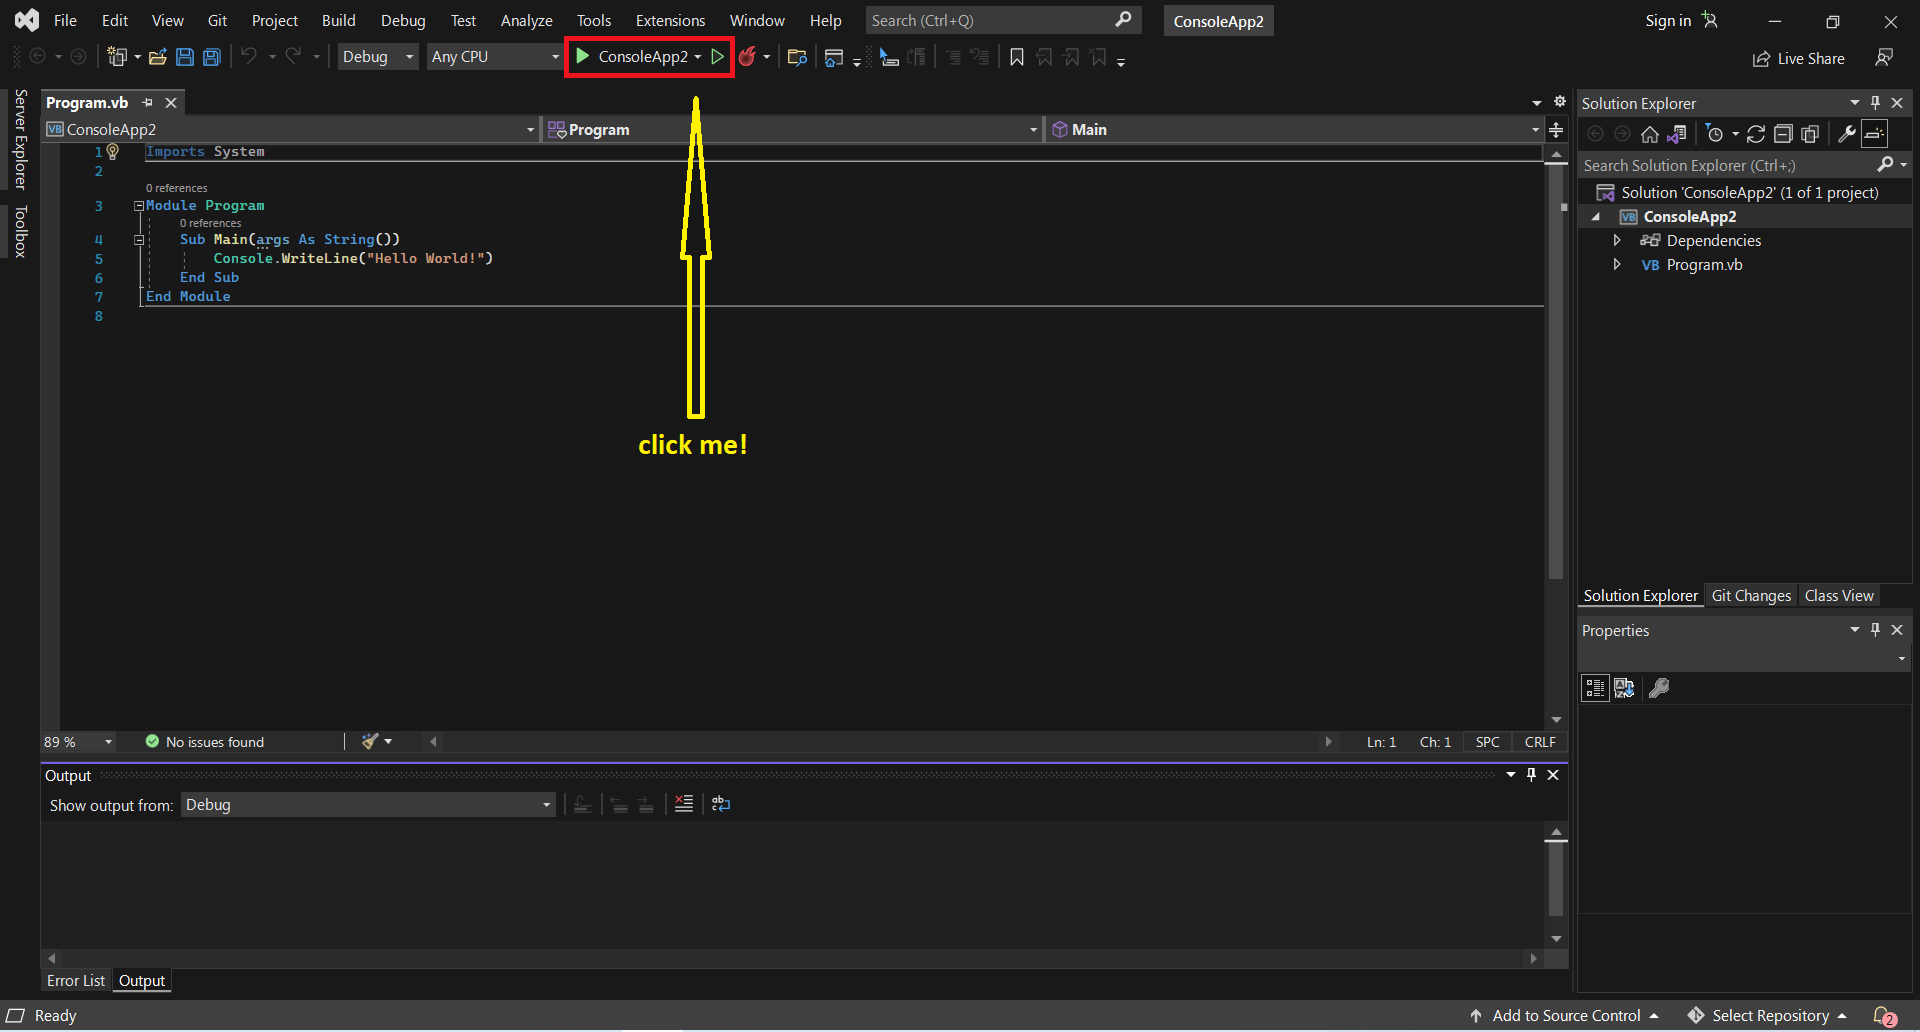The height and width of the screenshot is (1032, 1920).
Task: Toggle auto-hide pin on the Solution Explorer panel
Action: click(x=1875, y=103)
